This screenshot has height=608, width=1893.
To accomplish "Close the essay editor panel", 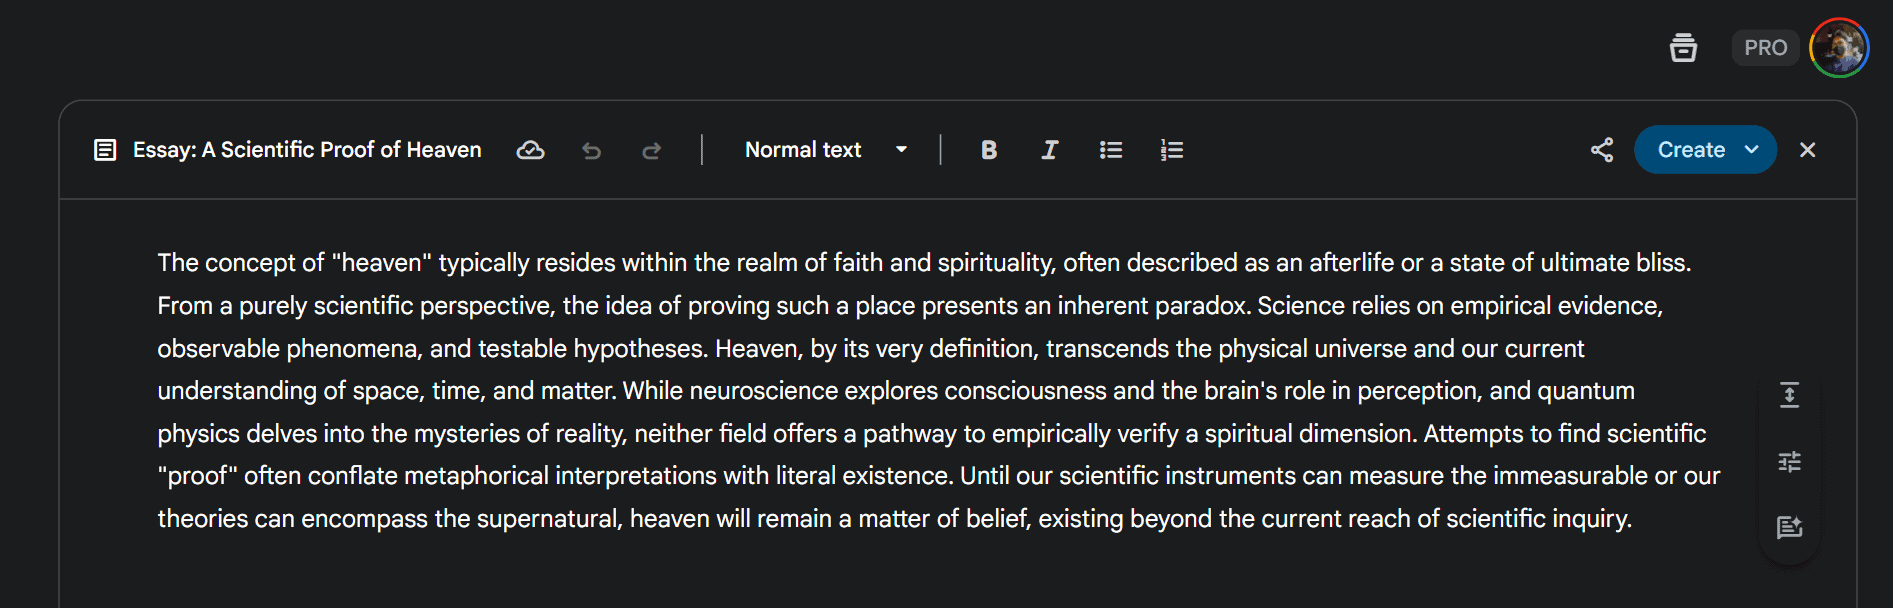I will (x=1807, y=150).
